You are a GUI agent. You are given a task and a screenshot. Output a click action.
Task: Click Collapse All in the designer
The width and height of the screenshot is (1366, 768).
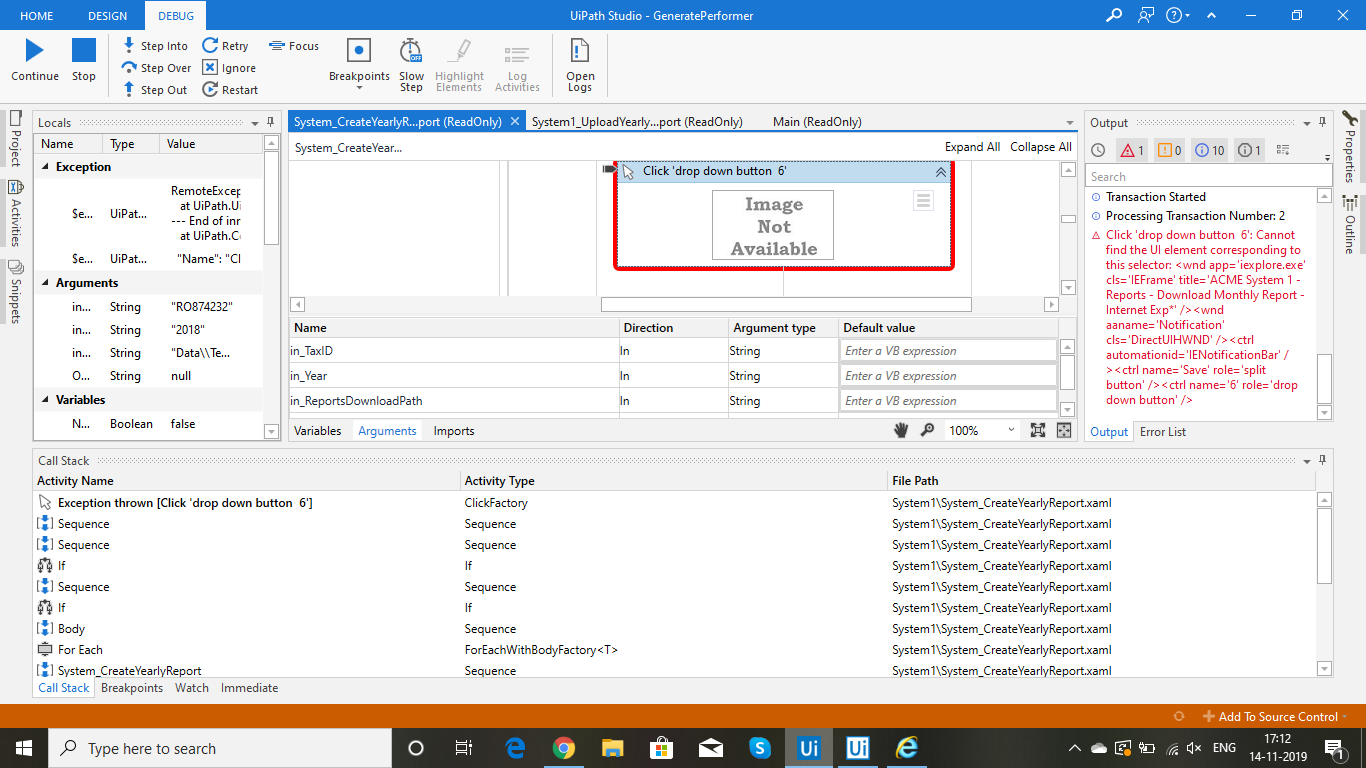coord(1041,147)
